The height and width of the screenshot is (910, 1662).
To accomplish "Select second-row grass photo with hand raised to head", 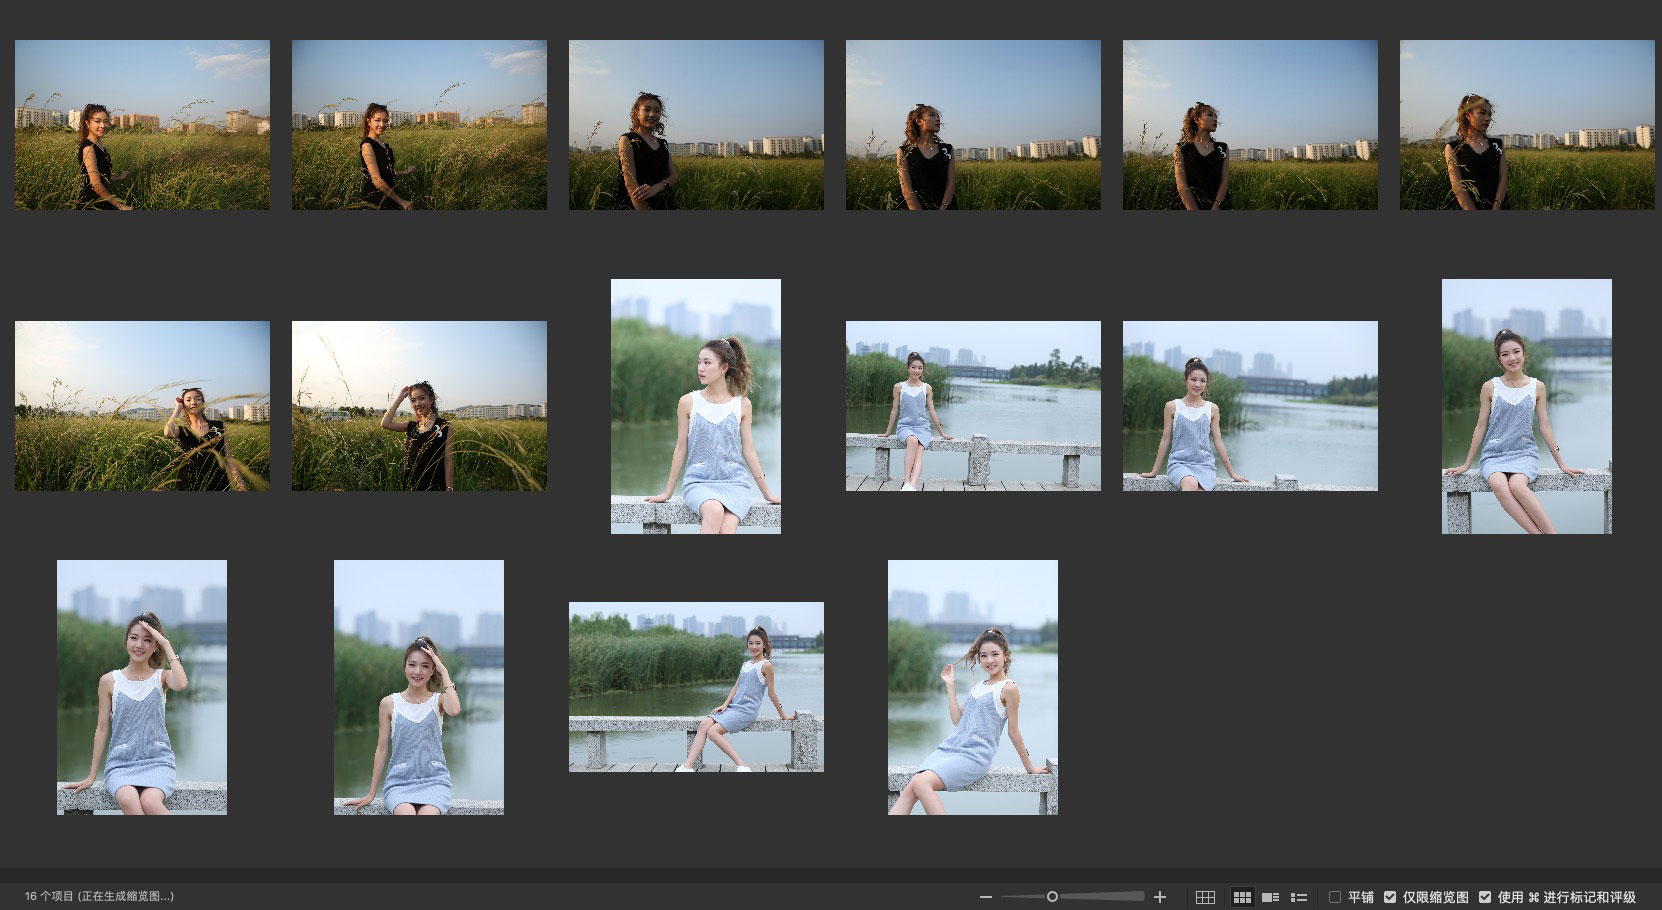I will [x=419, y=406].
